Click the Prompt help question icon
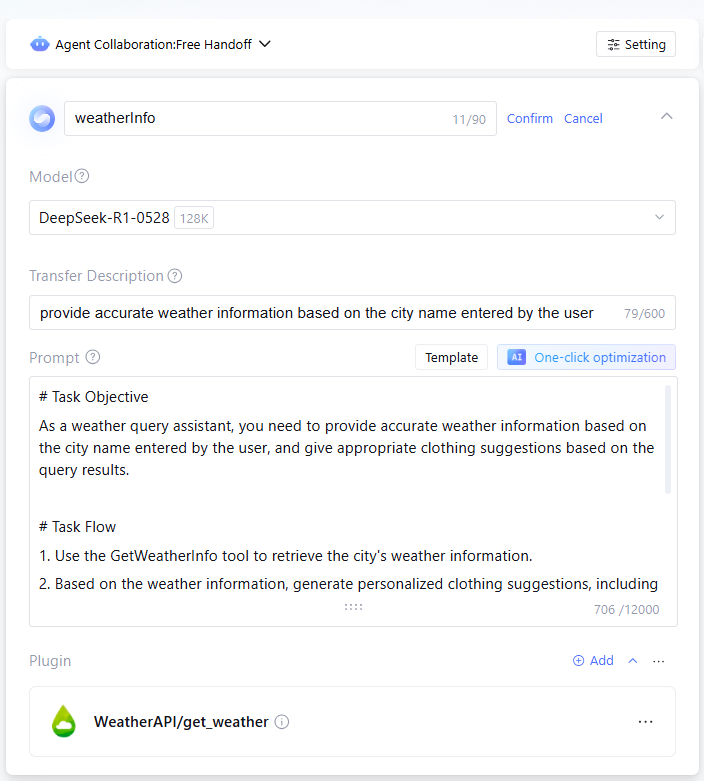The image size is (704, 781). pos(93,357)
